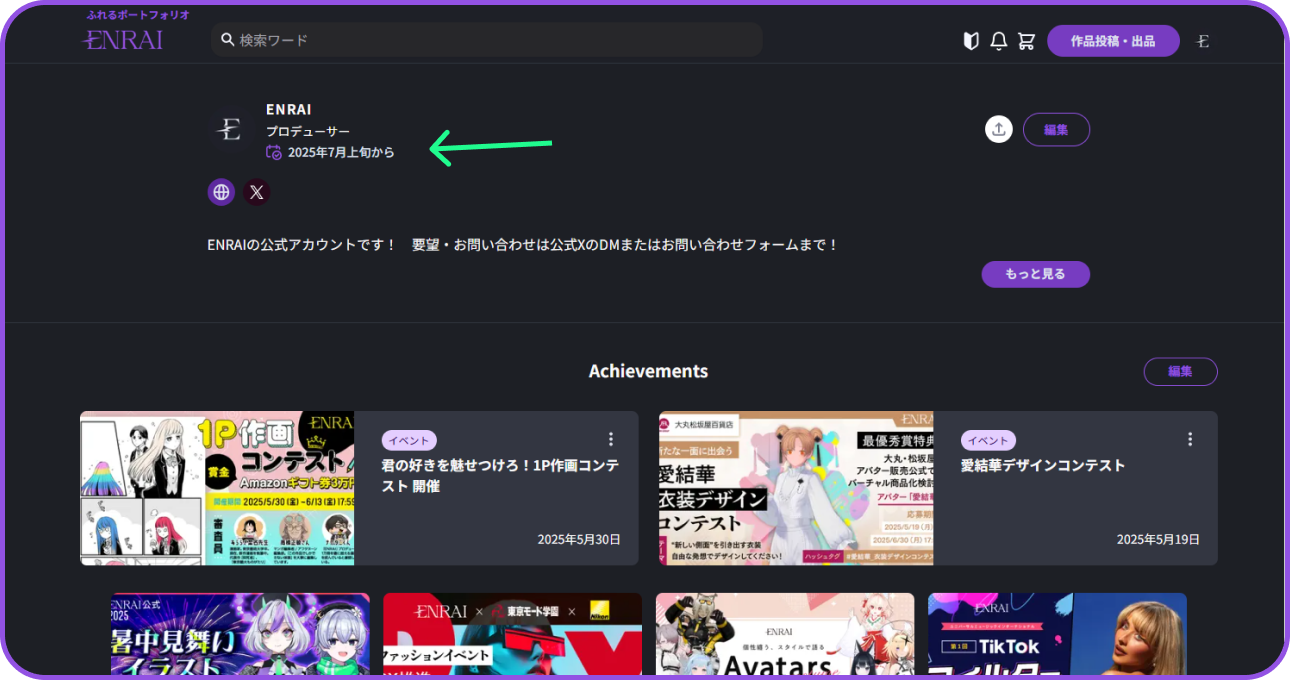Image resolution: width=1290 pixels, height=680 pixels.
Task: Click the ENRAI profile name text
Action: click(x=289, y=109)
